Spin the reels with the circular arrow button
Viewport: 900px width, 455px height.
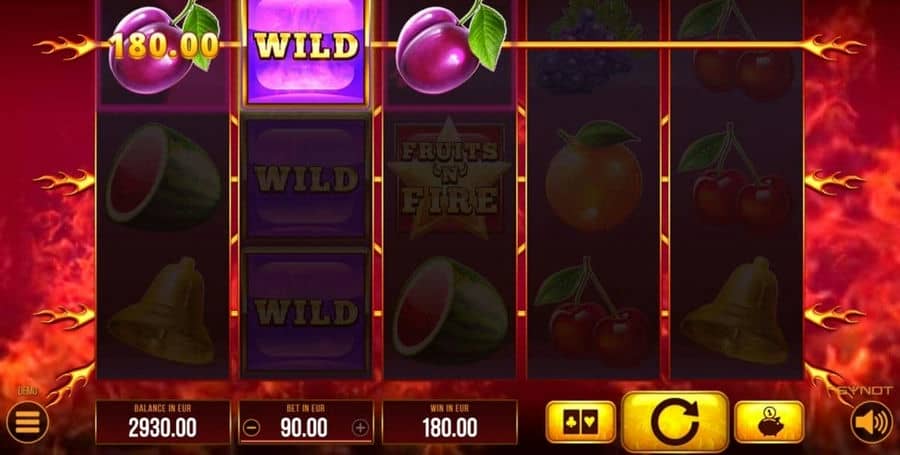pos(674,422)
